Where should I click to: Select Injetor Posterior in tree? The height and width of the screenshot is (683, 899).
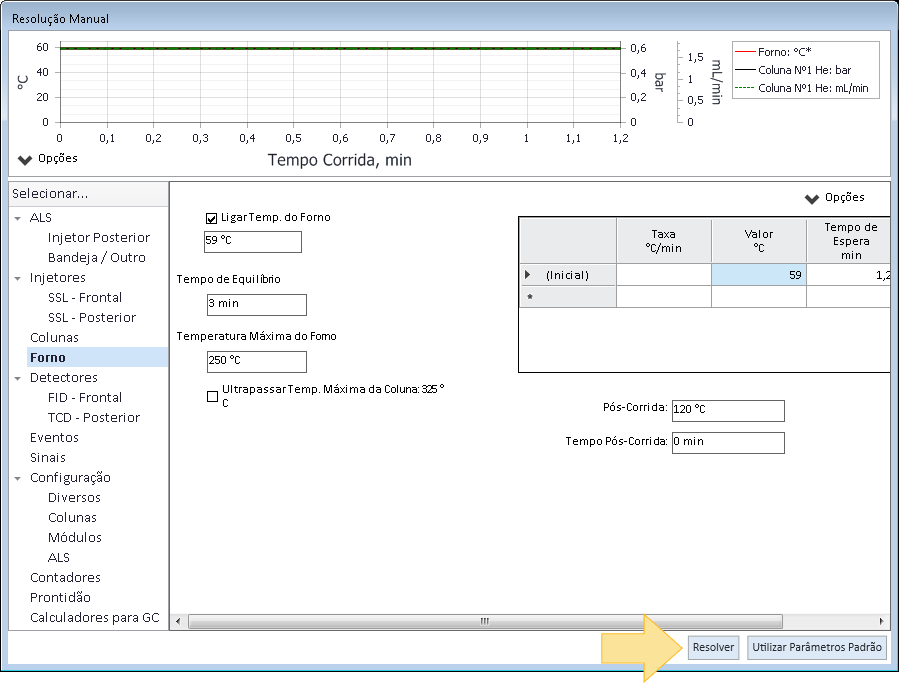pos(99,237)
